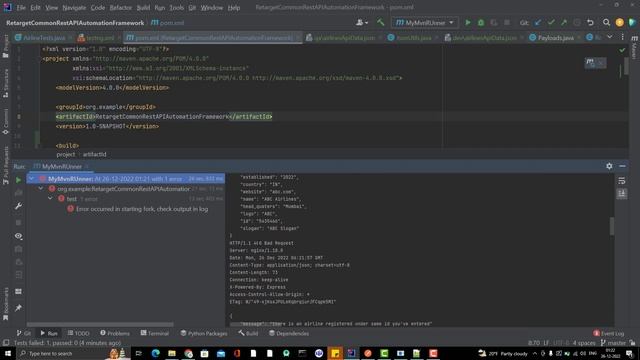Hide the Run tool window
This screenshot has height=360, width=640.
(x=622, y=166)
